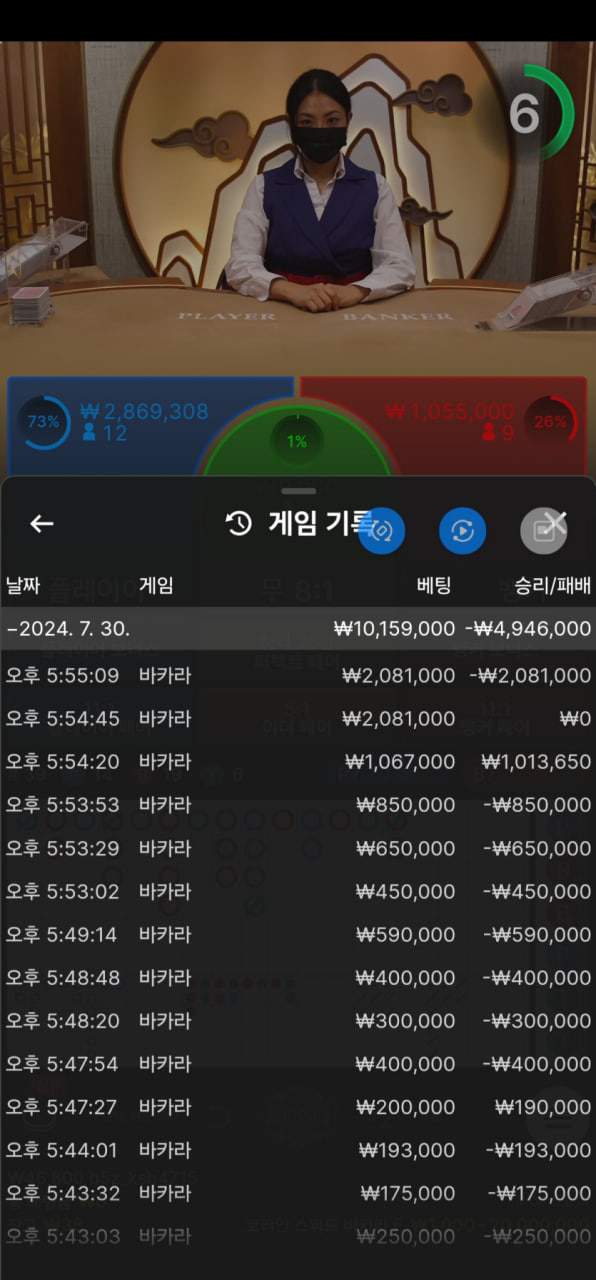Tap the sheet drag handle bar
The height and width of the screenshot is (1280, 596).
298,491
